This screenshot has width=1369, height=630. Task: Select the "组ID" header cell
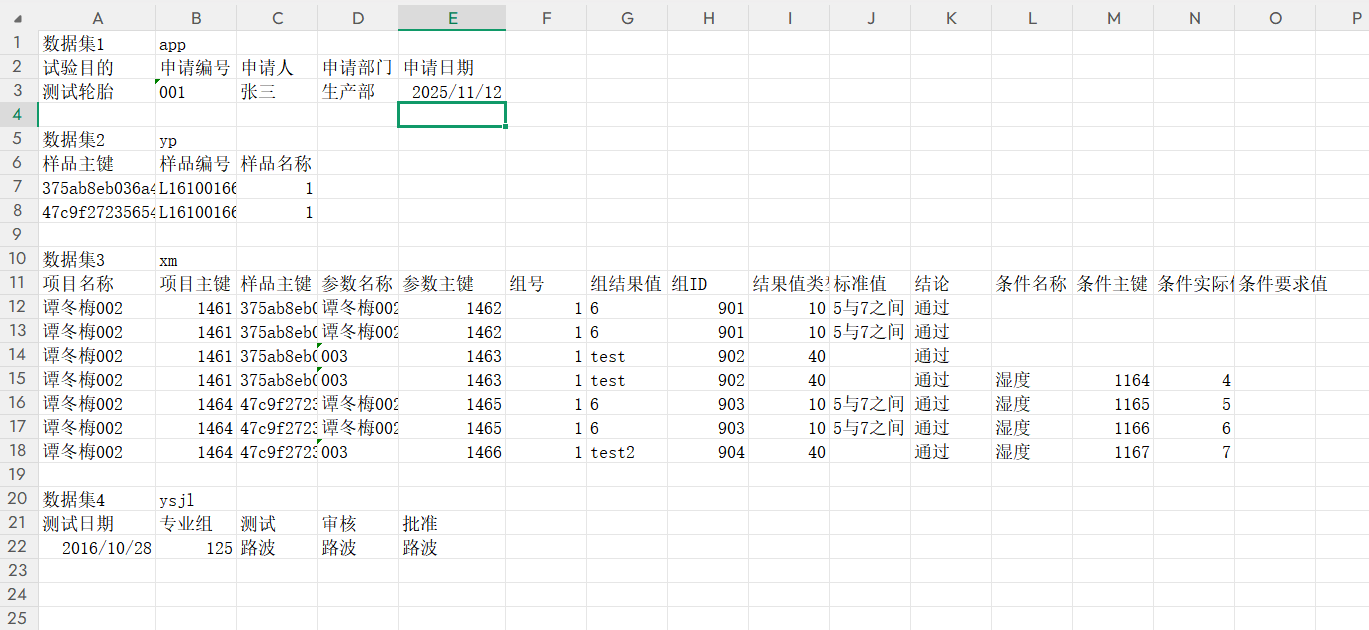point(708,283)
